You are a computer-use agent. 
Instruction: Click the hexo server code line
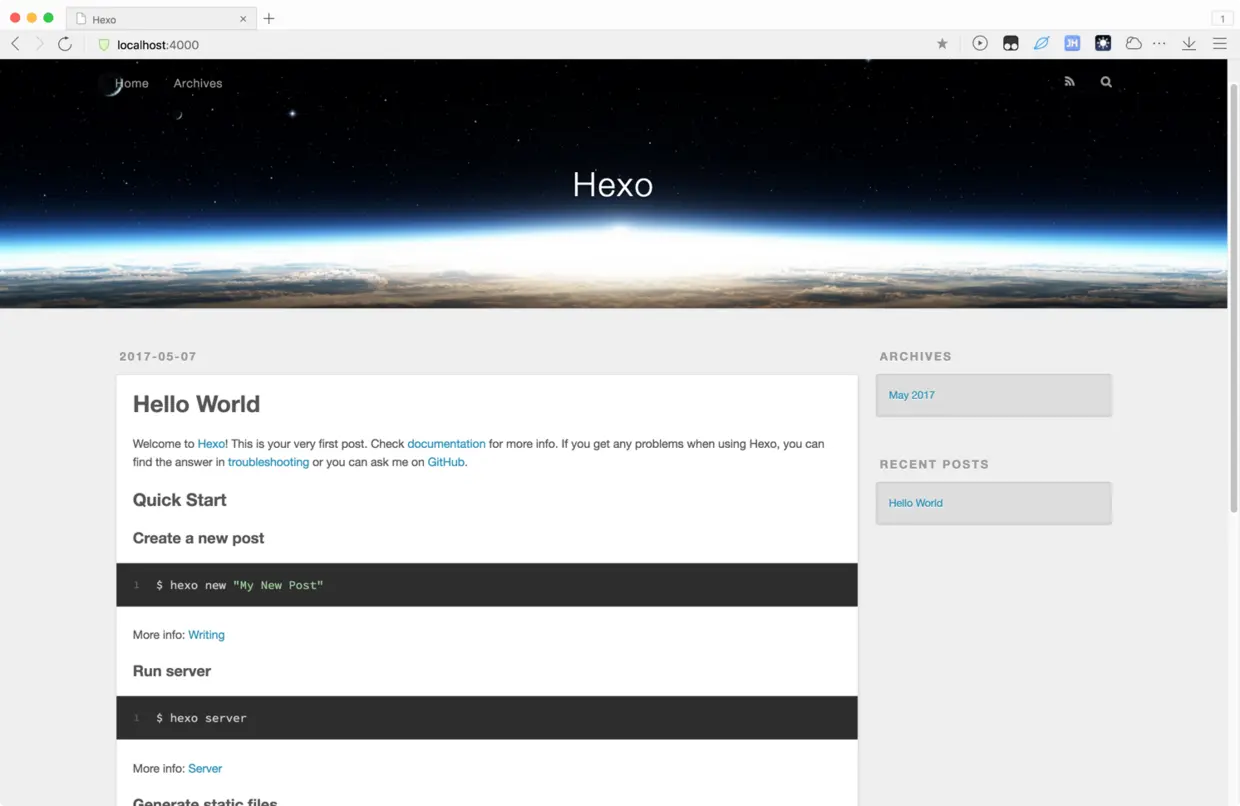click(201, 718)
